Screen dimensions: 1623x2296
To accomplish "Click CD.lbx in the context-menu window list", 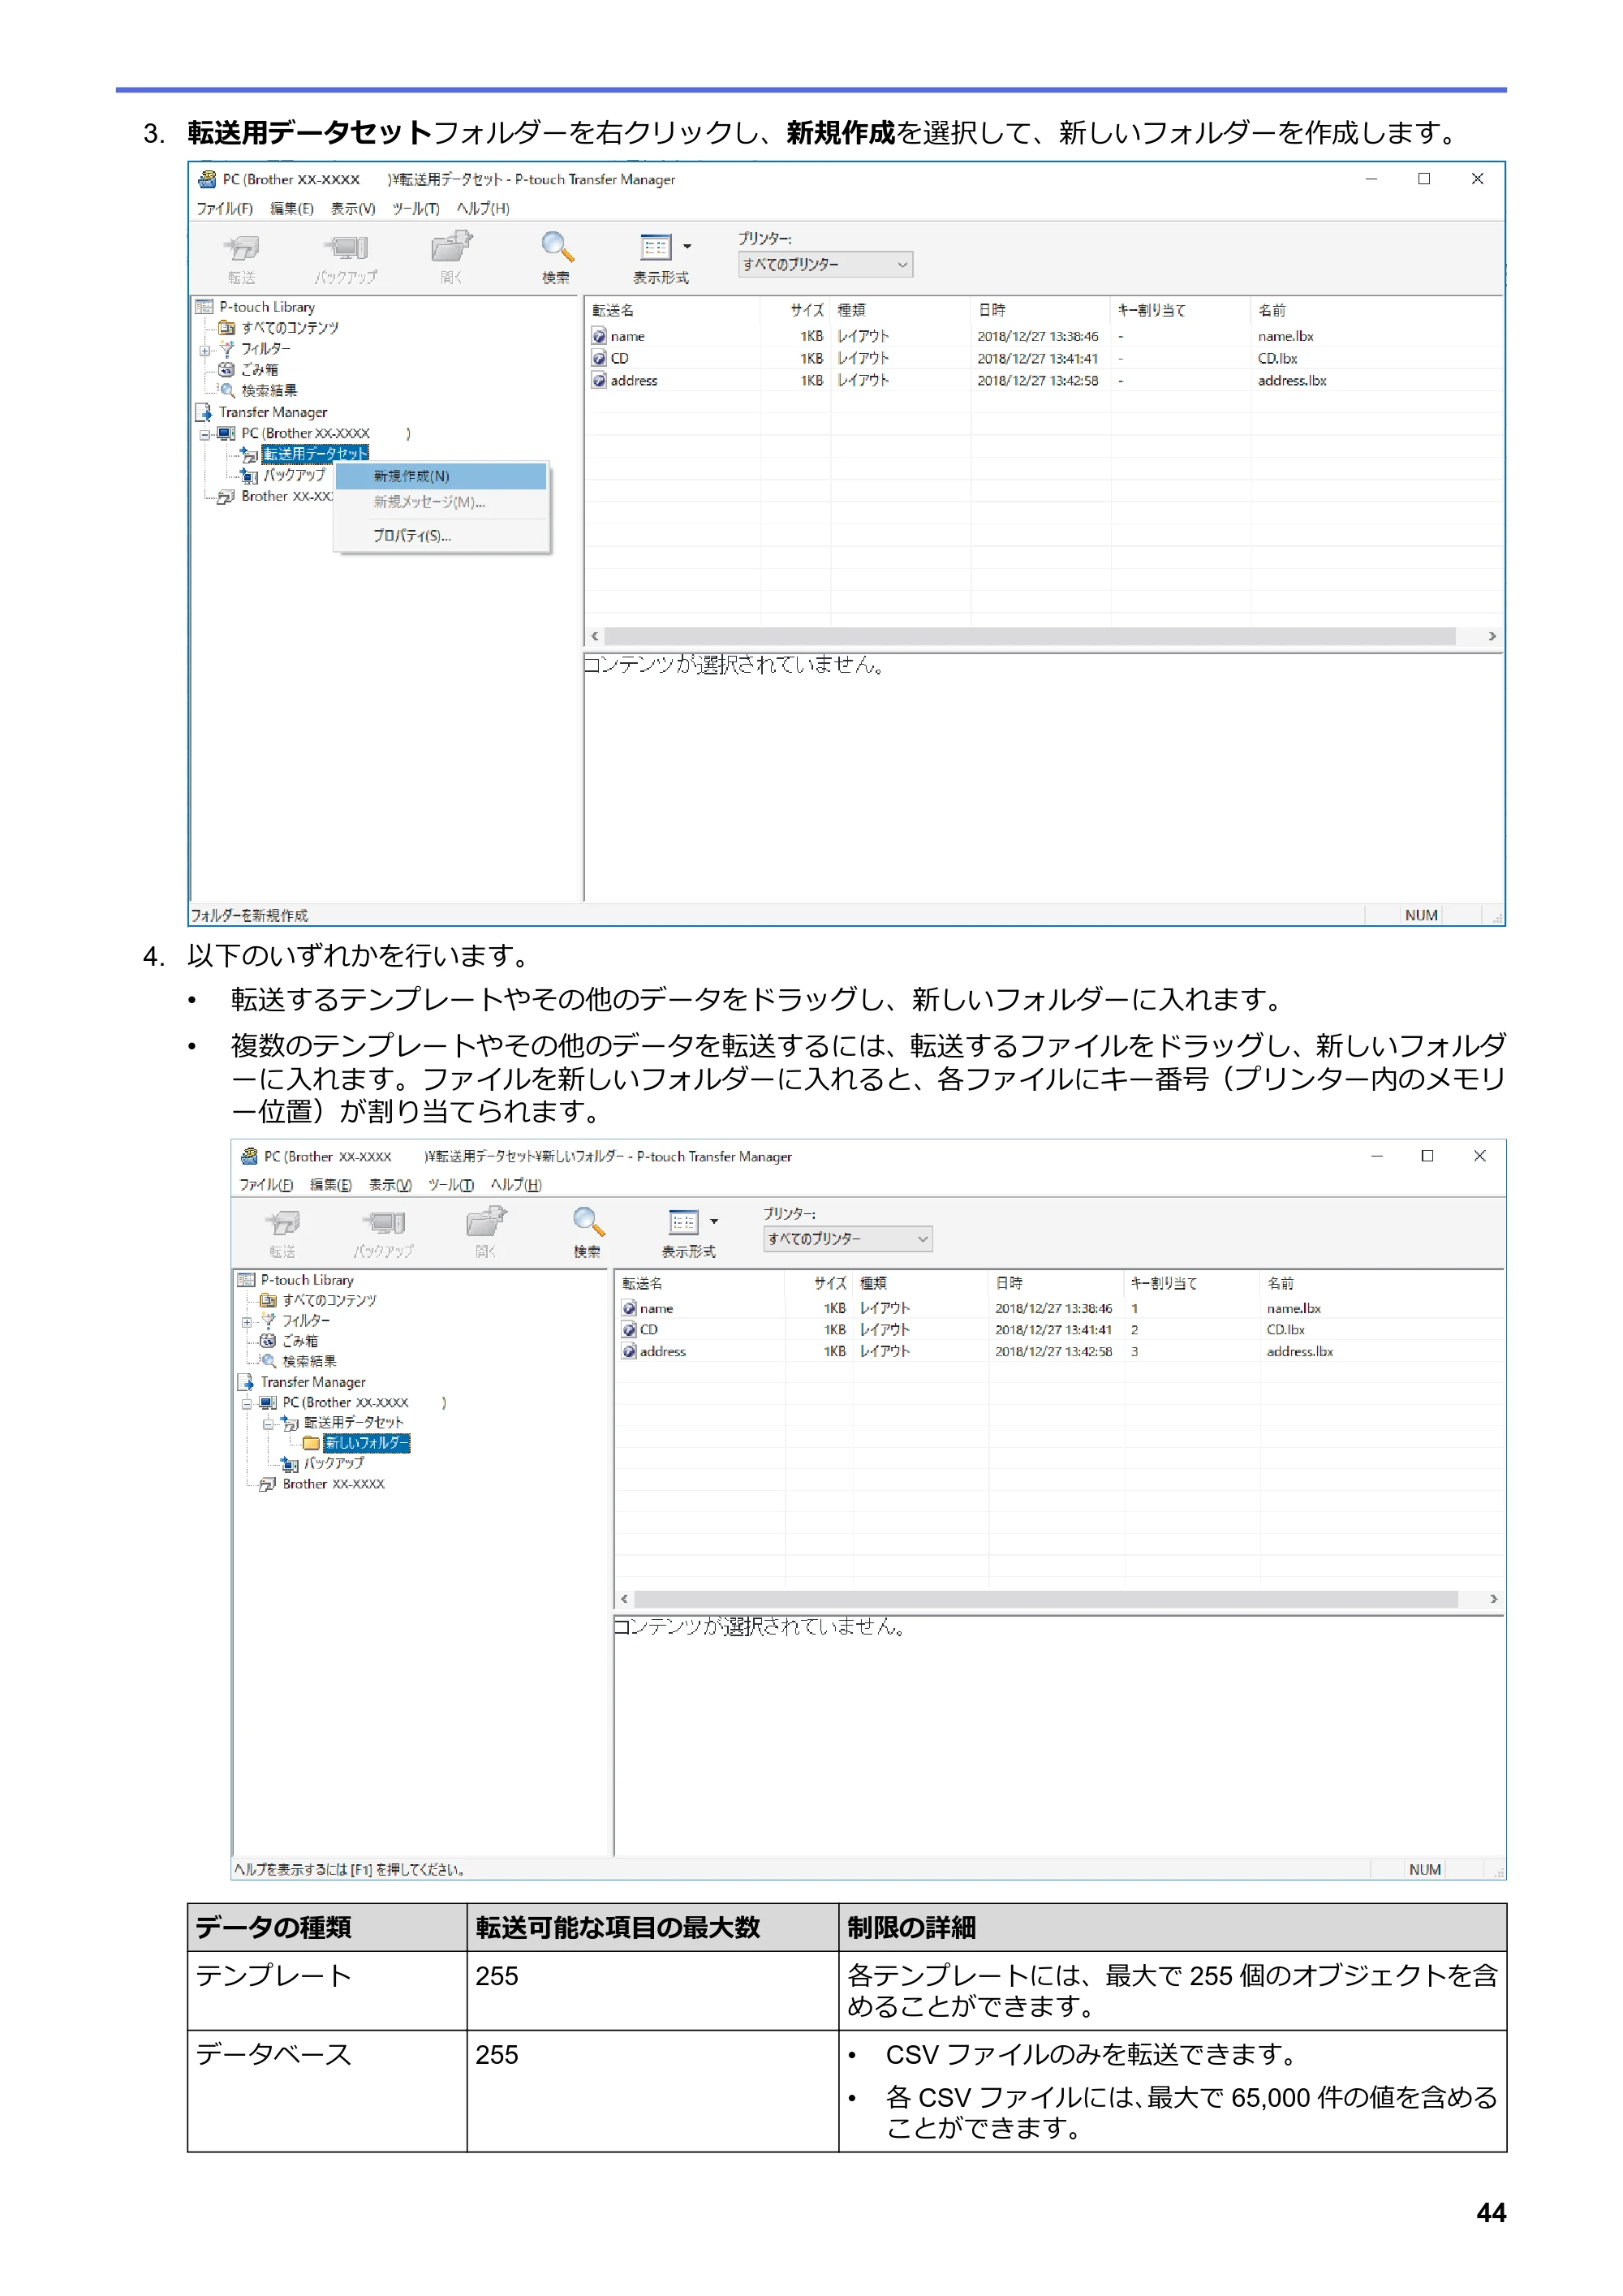I will click(1277, 358).
